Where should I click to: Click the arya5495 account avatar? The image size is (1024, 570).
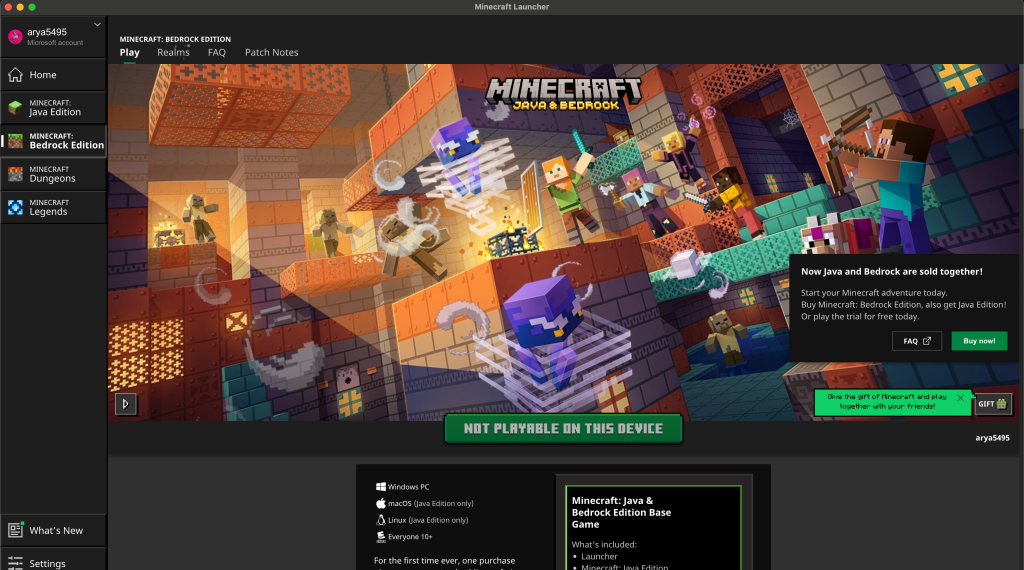14,37
